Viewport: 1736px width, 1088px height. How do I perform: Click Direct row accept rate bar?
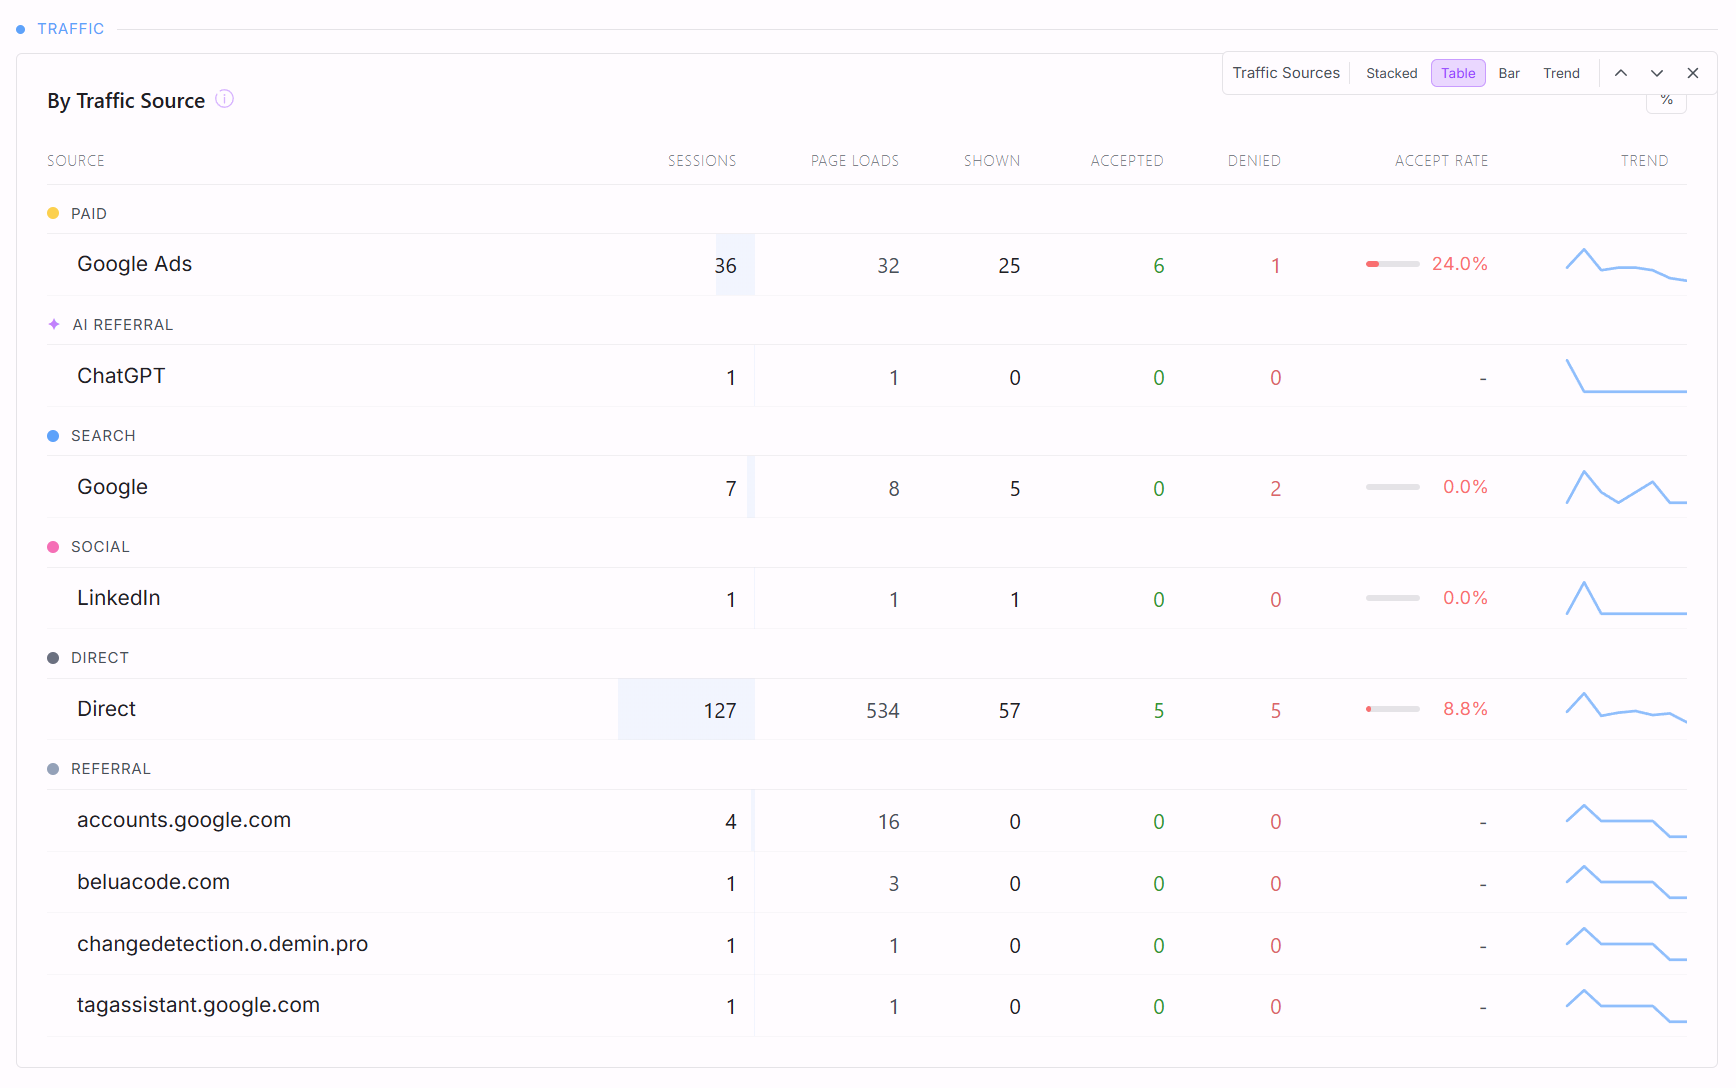pyautogui.click(x=1393, y=709)
